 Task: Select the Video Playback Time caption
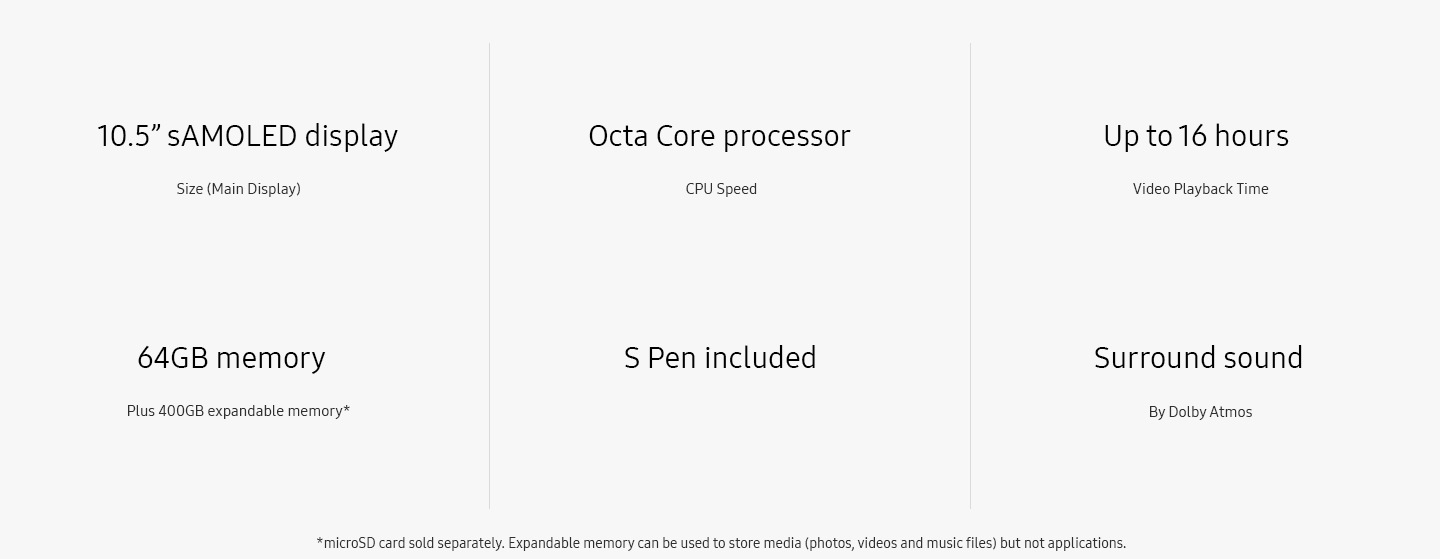point(1200,189)
